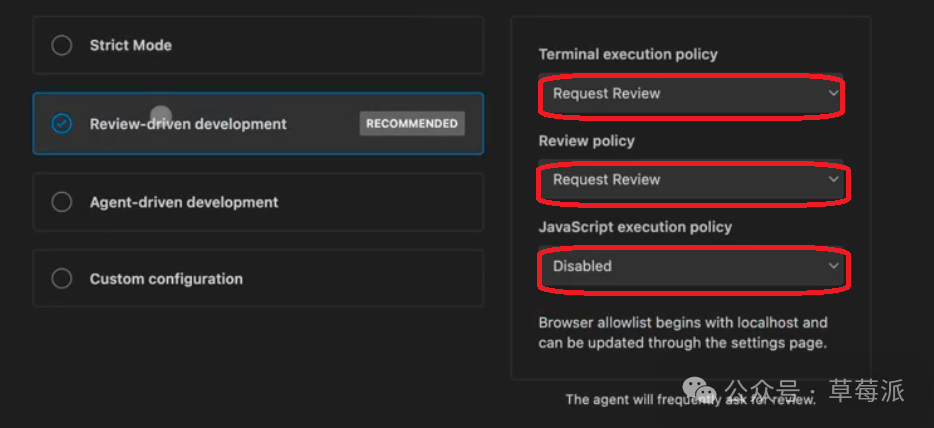The height and width of the screenshot is (428, 934).
Task: Click the JavaScript execution policy heading
Action: pos(635,227)
